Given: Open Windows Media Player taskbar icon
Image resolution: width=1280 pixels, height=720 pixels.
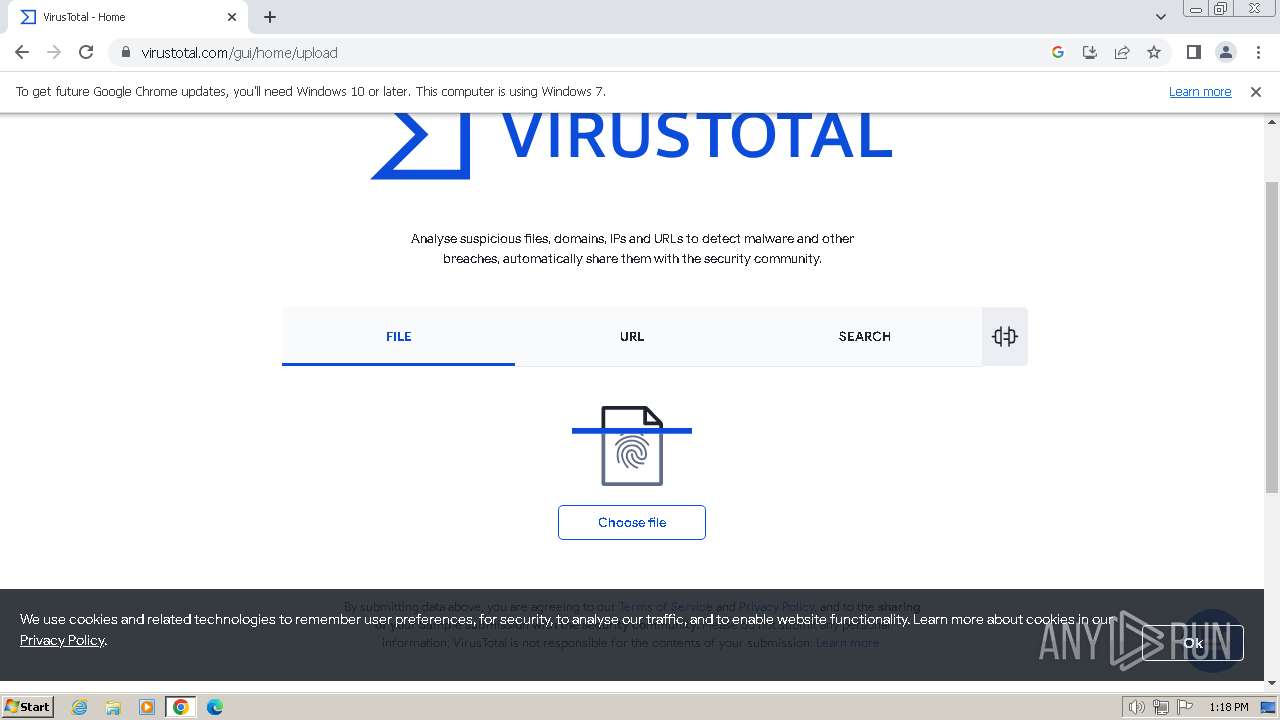Looking at the screenshot, I should pos(147,707).
